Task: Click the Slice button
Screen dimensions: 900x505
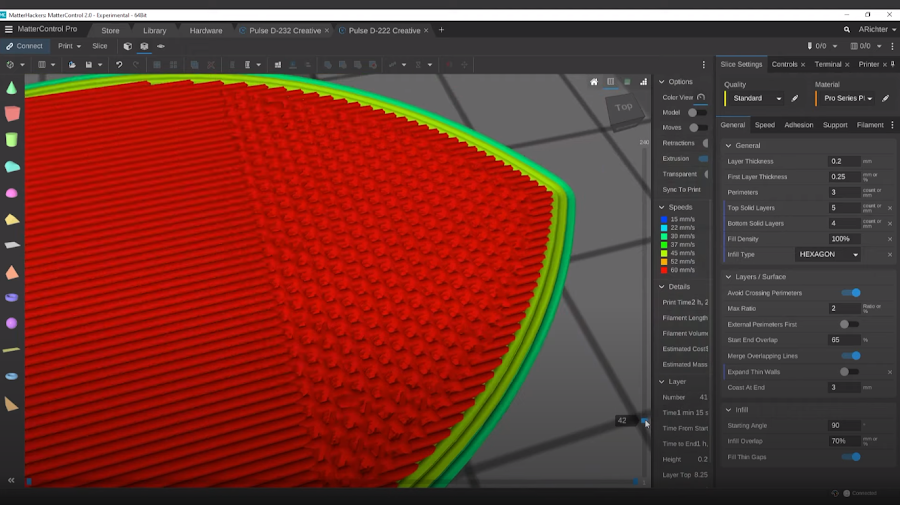Action: 100,46
